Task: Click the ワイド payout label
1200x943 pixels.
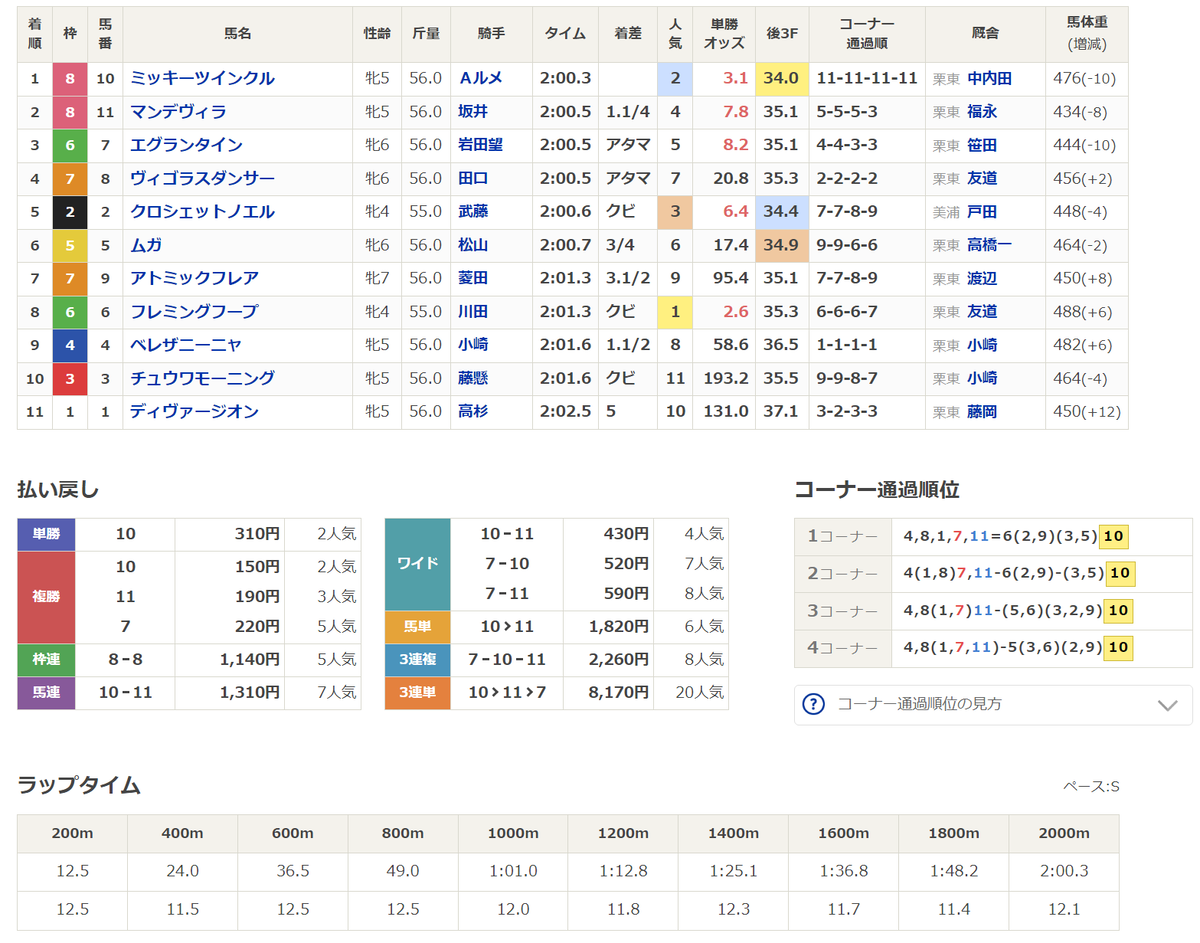Action: [418, 563]
